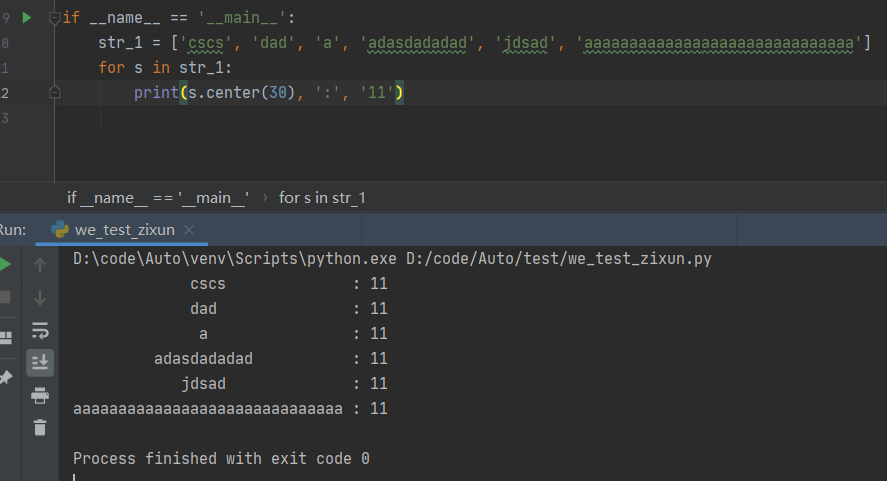Viewport: 887px width, 481px height.
Task: Click the stop process square icon
Action: pyautogui.click(x=5, y=297)
